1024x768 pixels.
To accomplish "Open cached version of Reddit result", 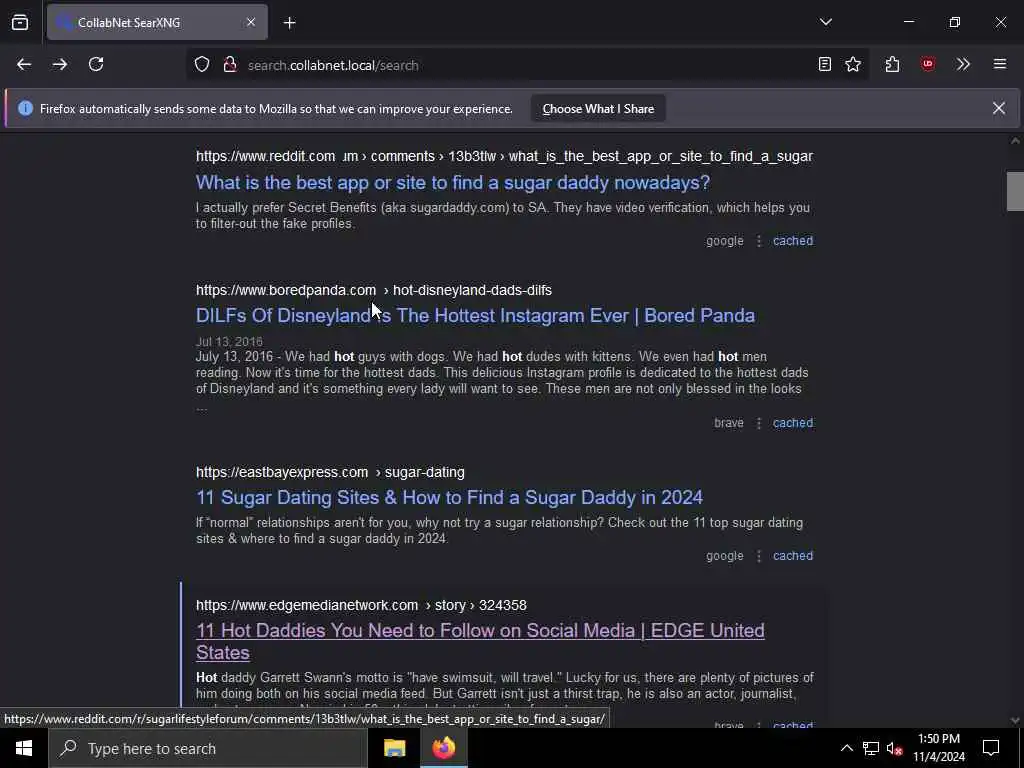I will point(793,241).
